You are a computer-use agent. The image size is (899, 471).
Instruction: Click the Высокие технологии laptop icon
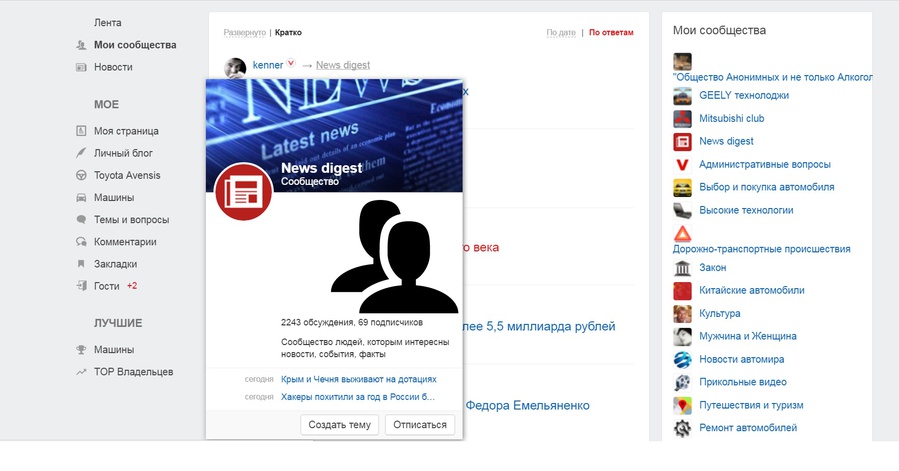[682, 211]
